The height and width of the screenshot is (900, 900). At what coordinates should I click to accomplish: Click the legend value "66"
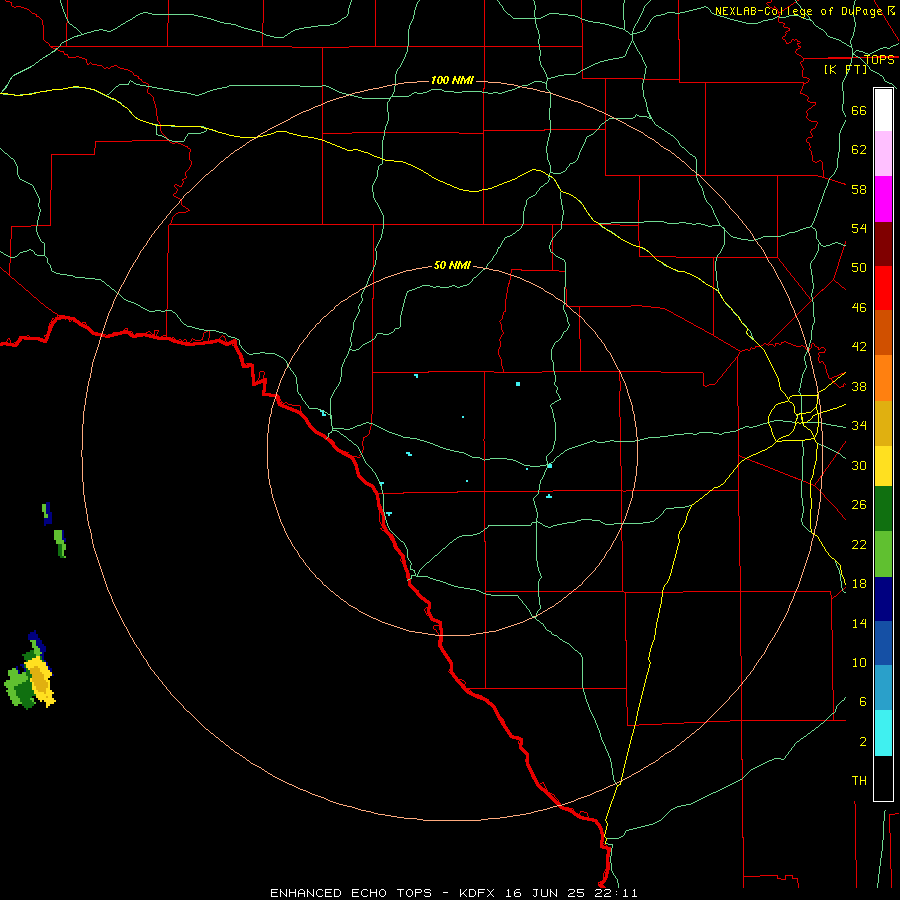coord(859,111)
